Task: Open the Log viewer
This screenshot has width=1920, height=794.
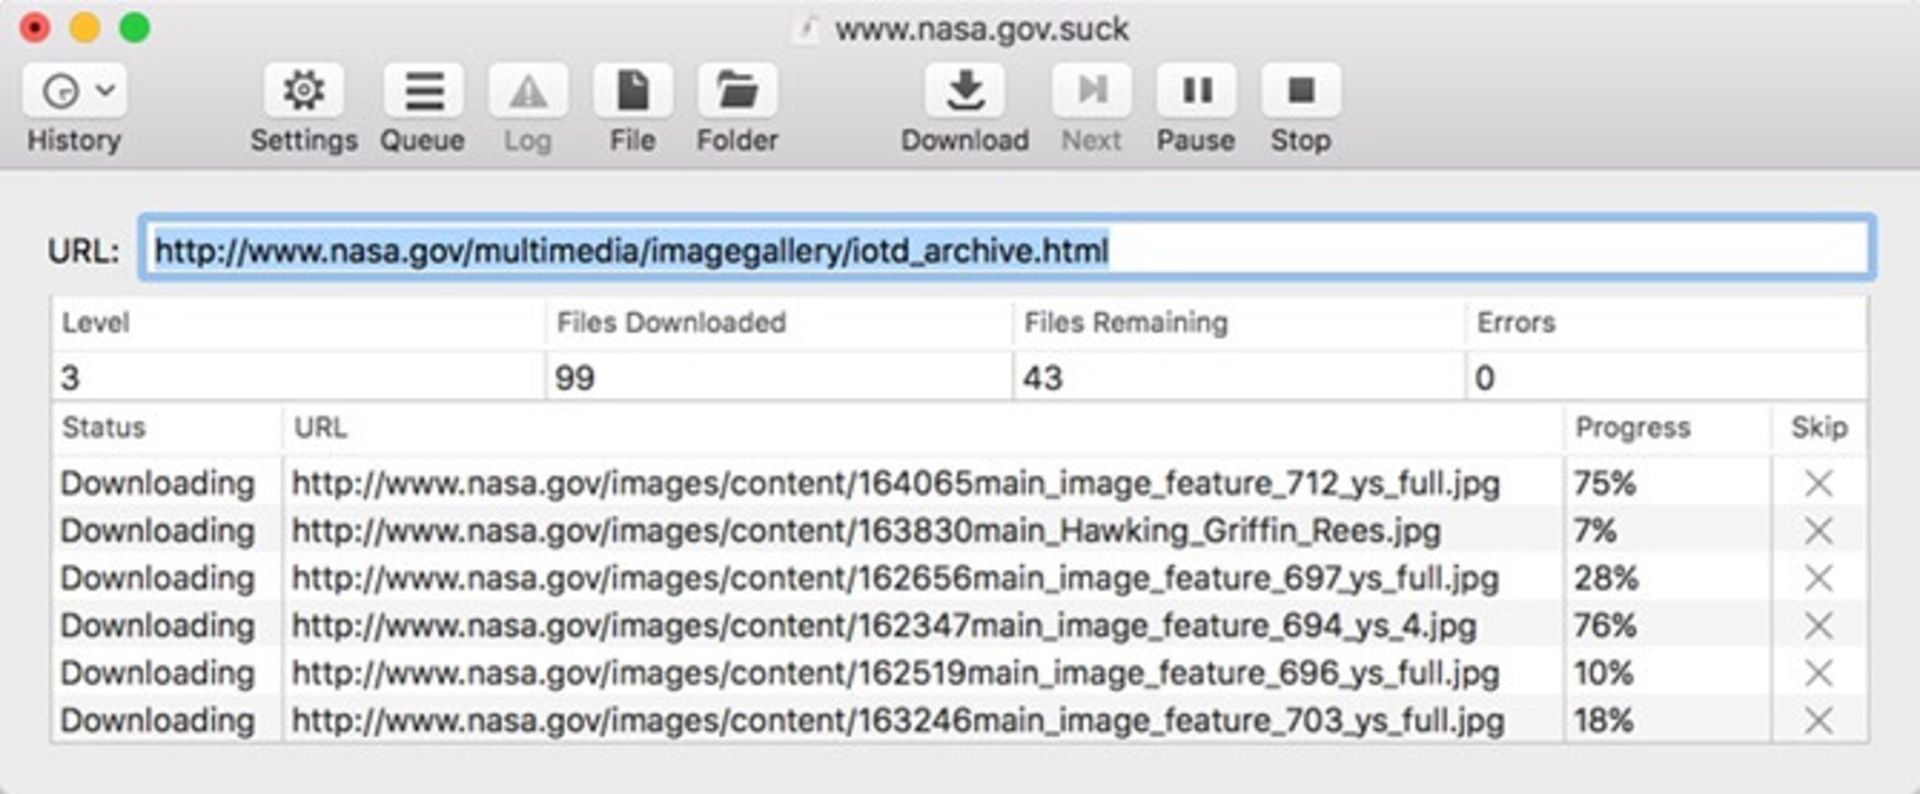Action: (528, 92)
